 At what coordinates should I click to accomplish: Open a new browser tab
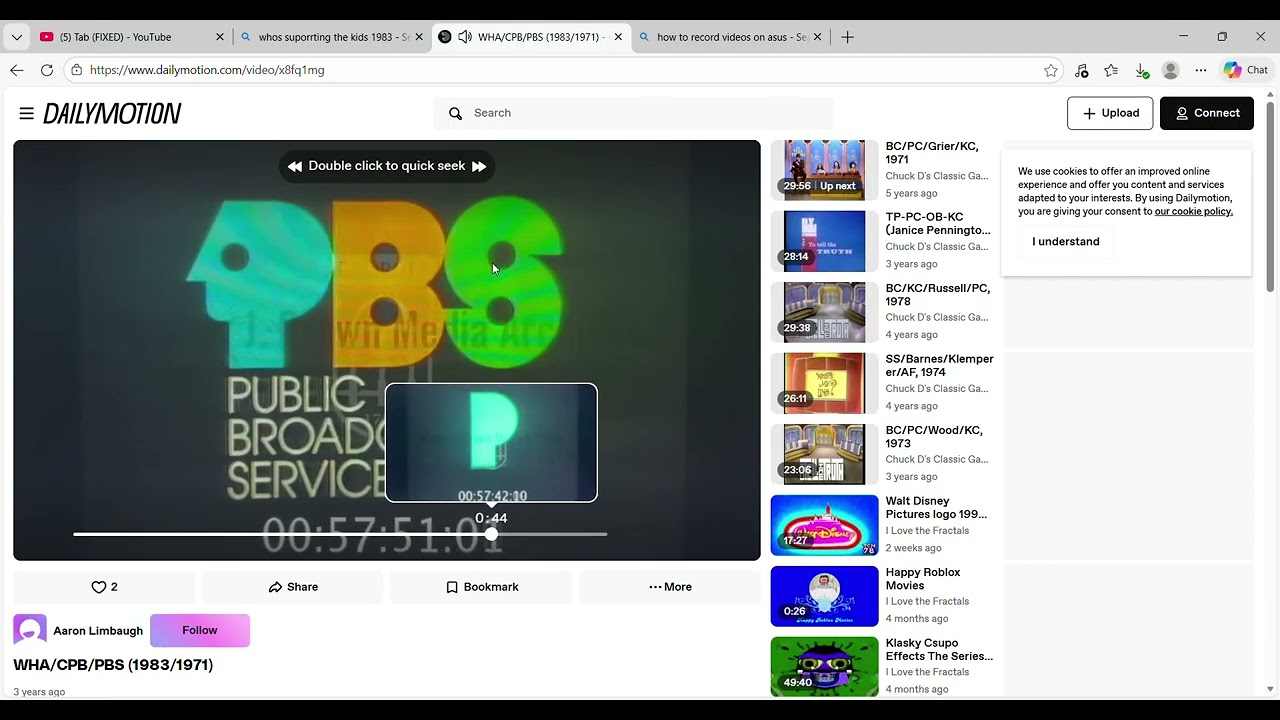(847, 37)
